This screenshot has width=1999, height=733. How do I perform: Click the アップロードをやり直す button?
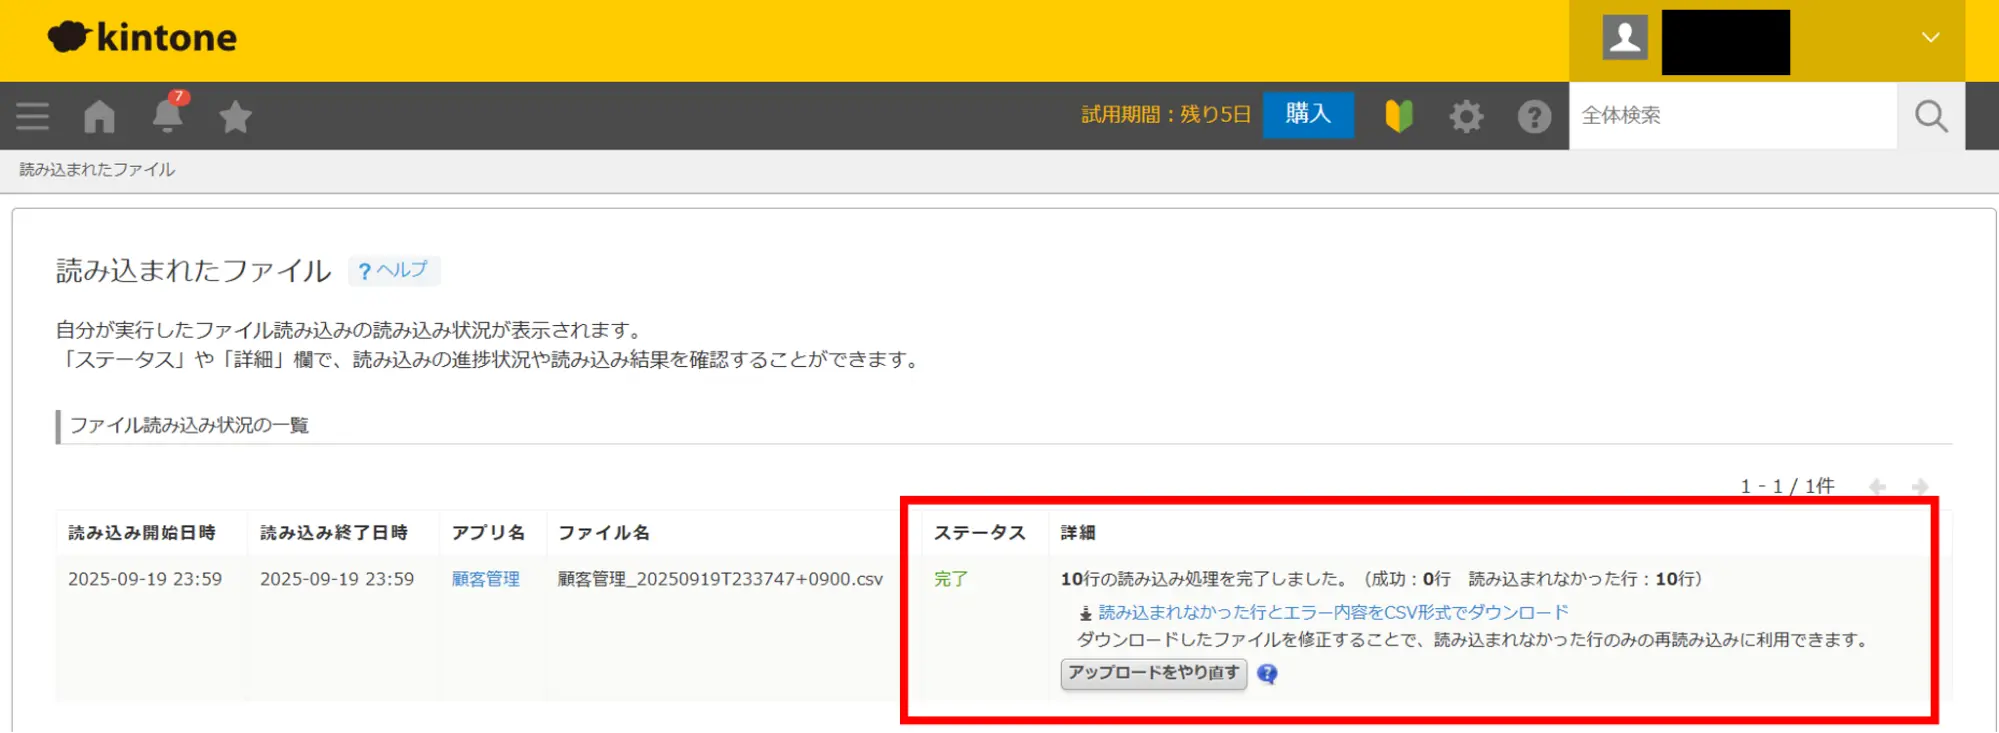pos(1153,673)
